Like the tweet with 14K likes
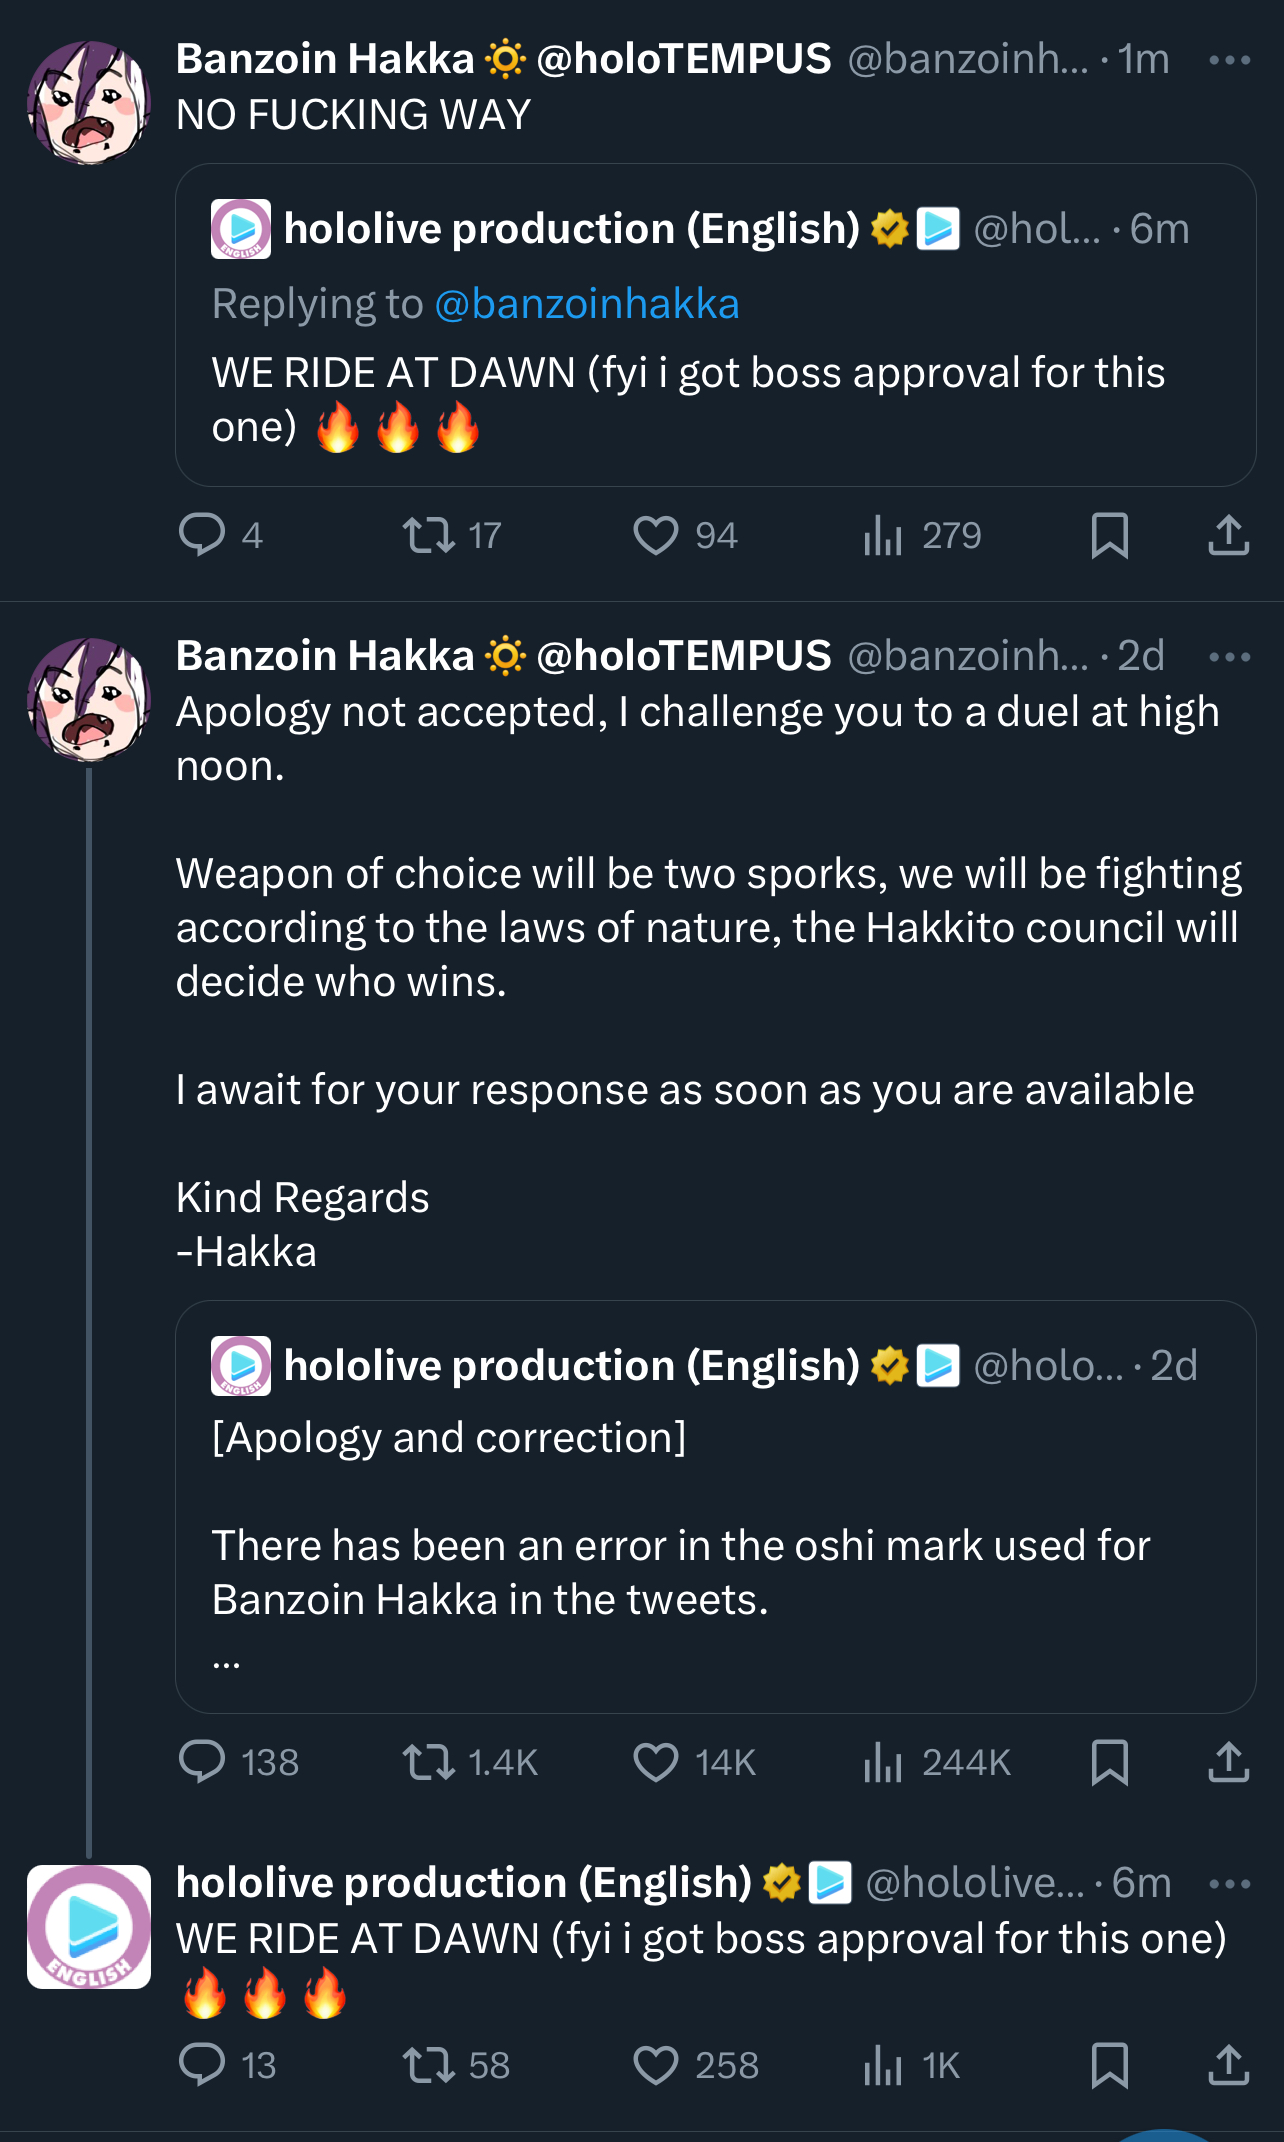 (x=656, y=1762)
